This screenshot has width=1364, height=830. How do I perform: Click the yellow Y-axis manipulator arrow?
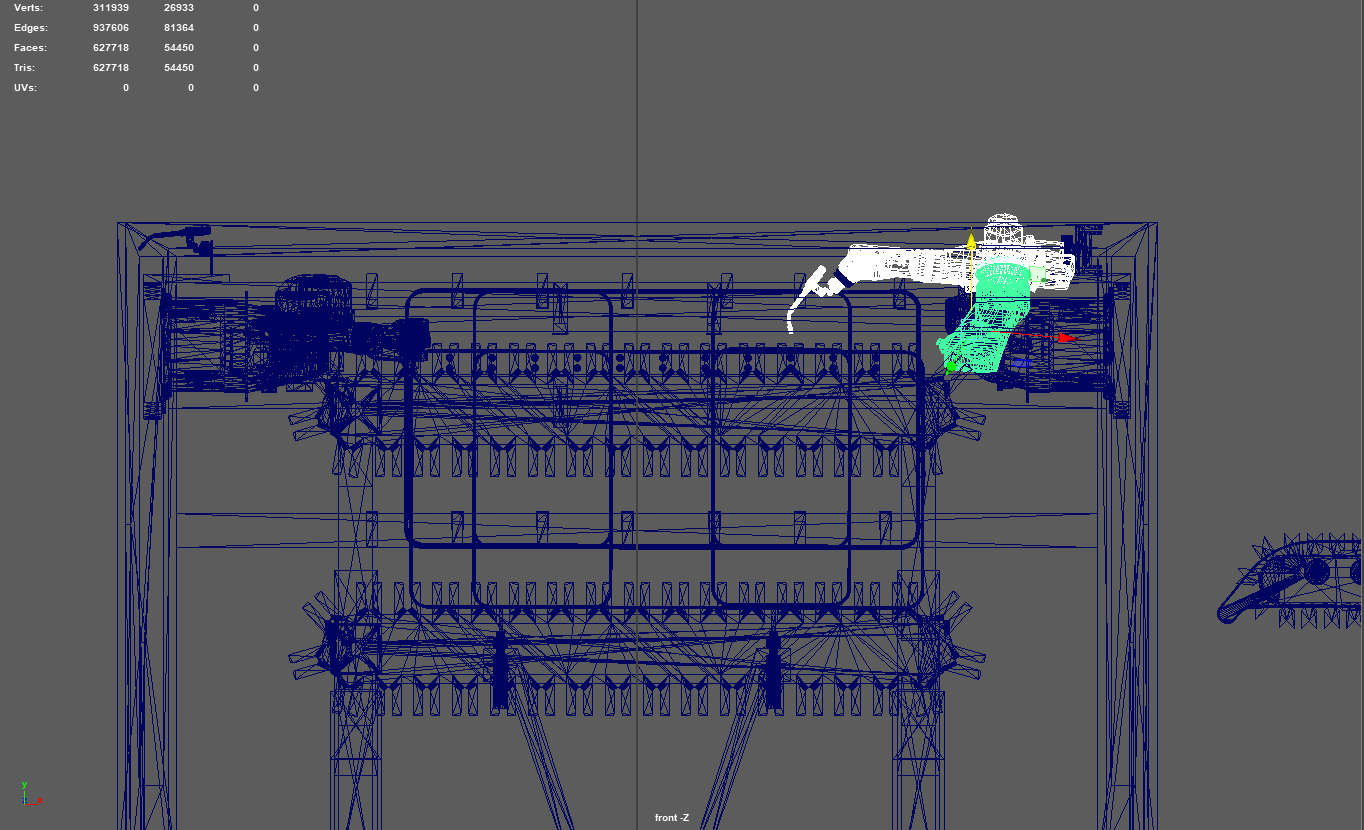tap(971, 242)
